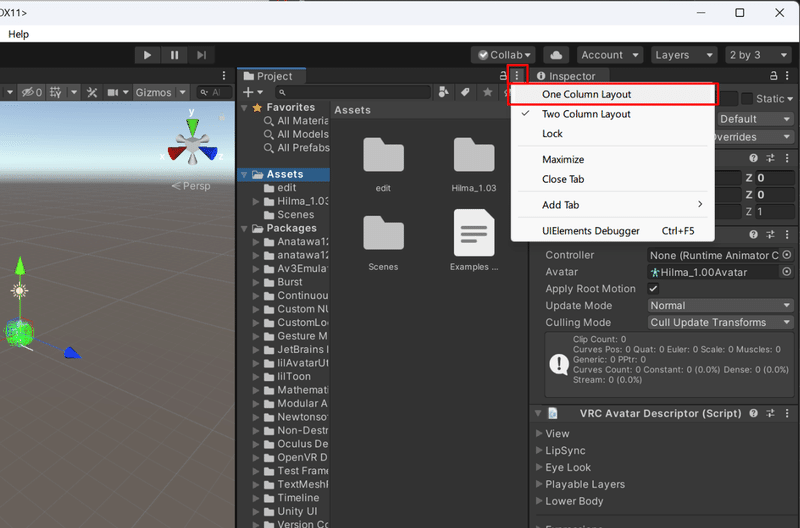Click the component editor tools icon

pos(92,92)
